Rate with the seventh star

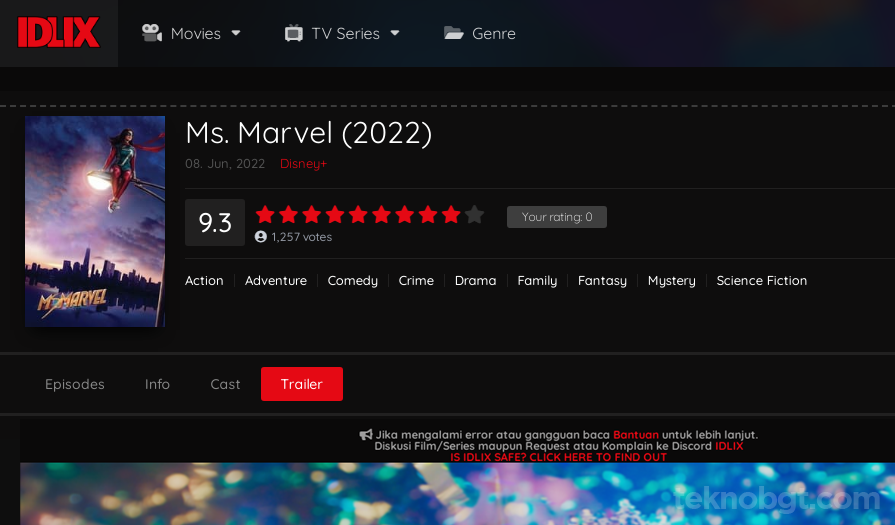[x=405, y=215]
